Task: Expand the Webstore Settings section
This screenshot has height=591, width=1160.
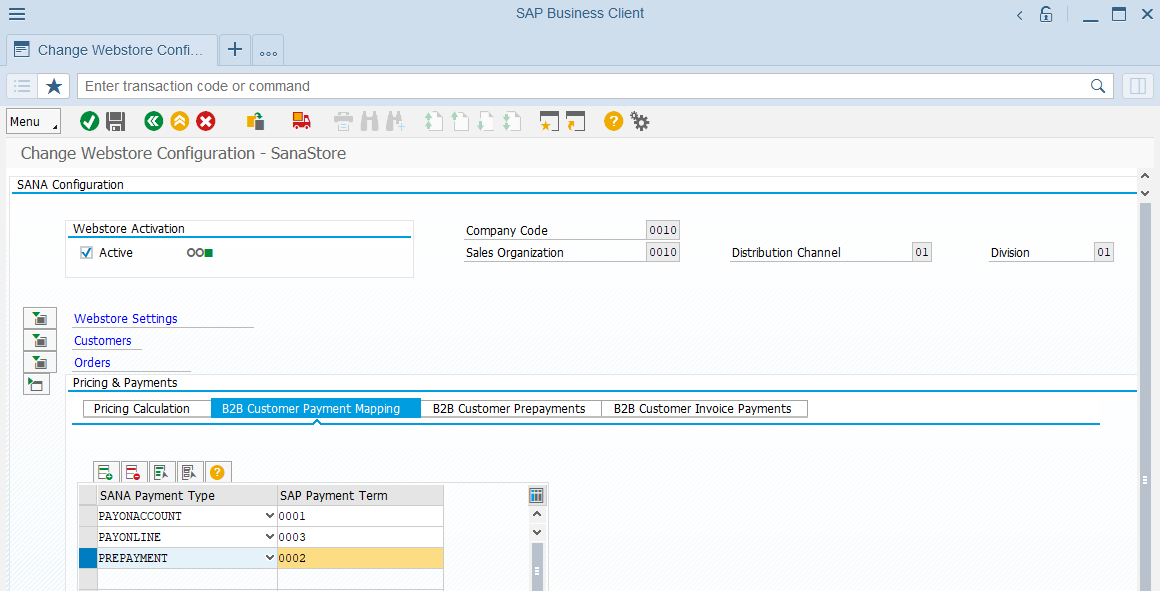Action: point(40,319)
